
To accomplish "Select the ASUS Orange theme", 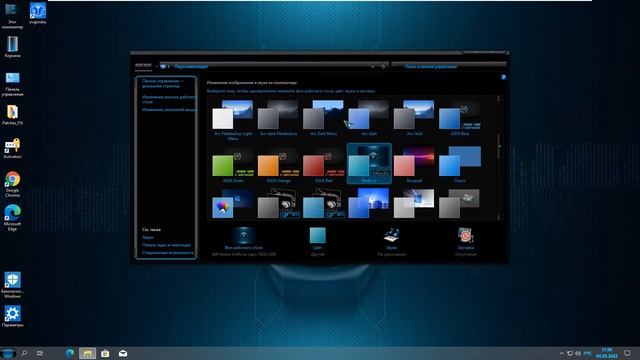I will [x=278, y=164].
